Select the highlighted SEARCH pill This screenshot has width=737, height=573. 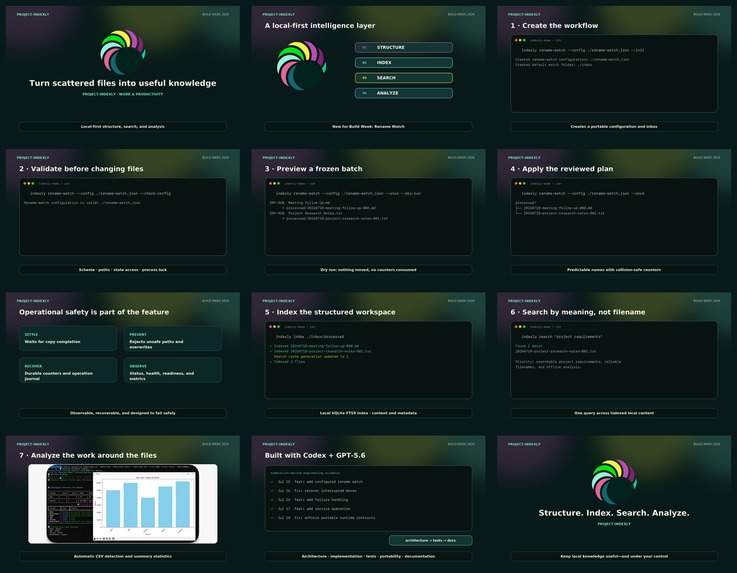(x=404, y=78)
